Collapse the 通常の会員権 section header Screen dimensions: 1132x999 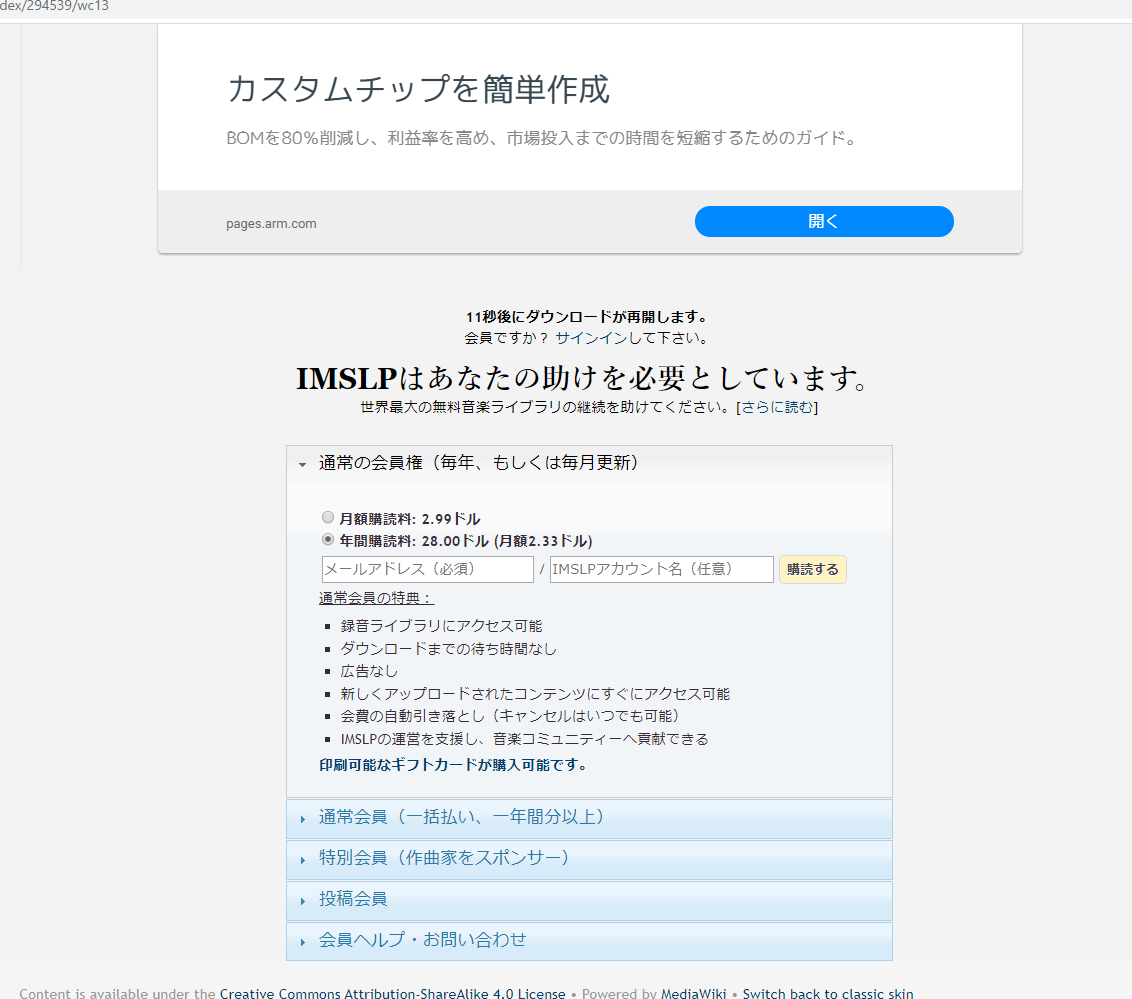(x=478, y=463)
